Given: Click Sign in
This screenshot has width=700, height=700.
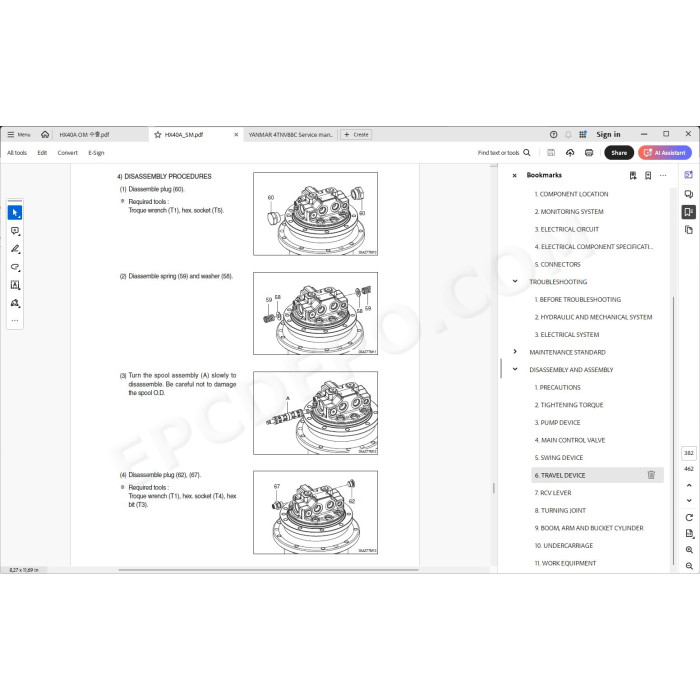Looking at the screenshot, I should (x=608, y=134).
